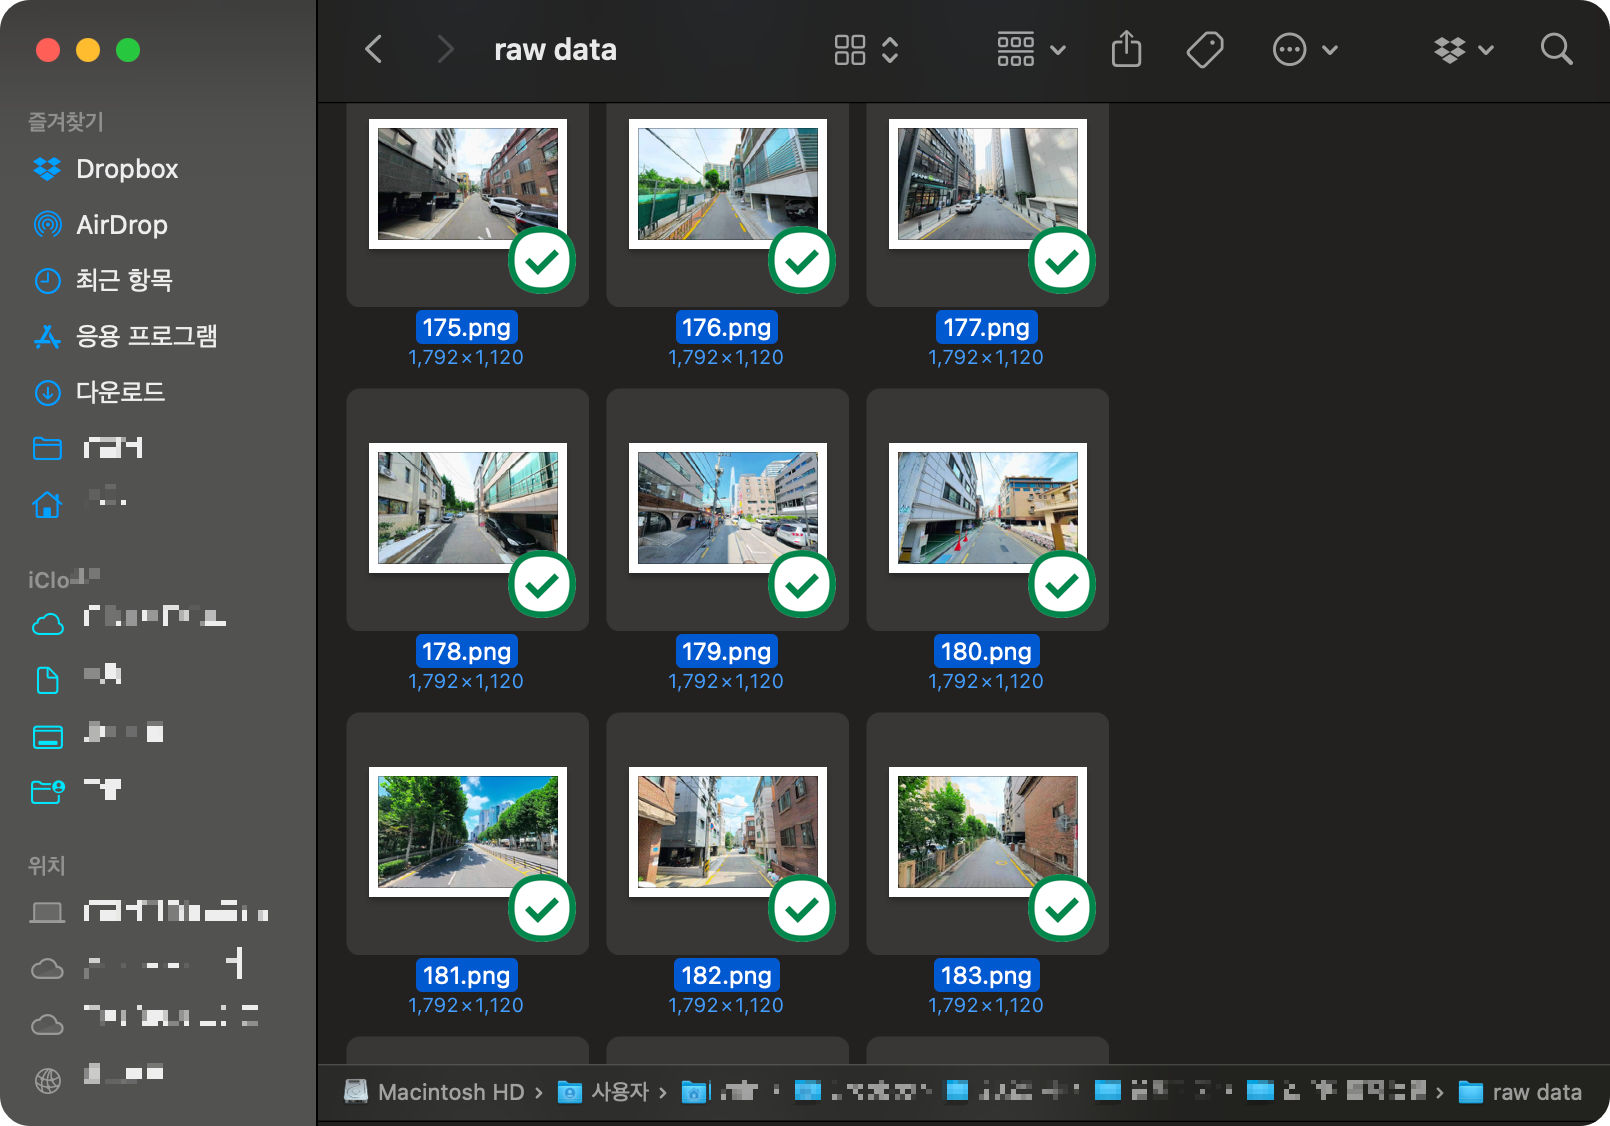Open the Tags editor icon
The image size is (1610, 1126).
[1205, 49]
